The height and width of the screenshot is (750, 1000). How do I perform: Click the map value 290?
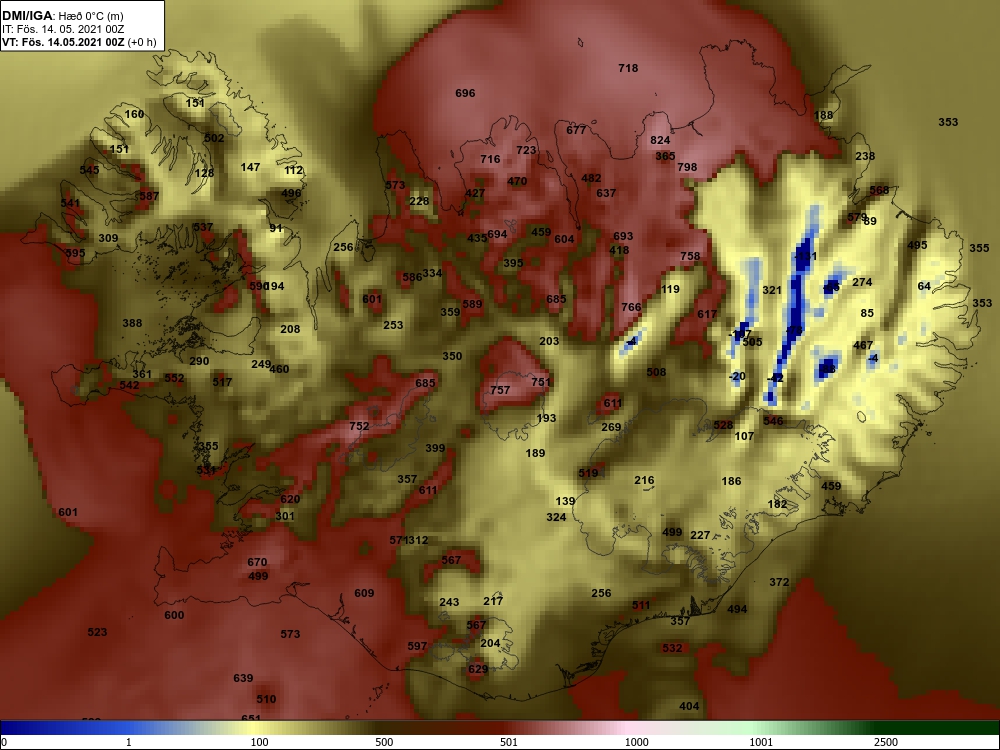pos(199,361)
